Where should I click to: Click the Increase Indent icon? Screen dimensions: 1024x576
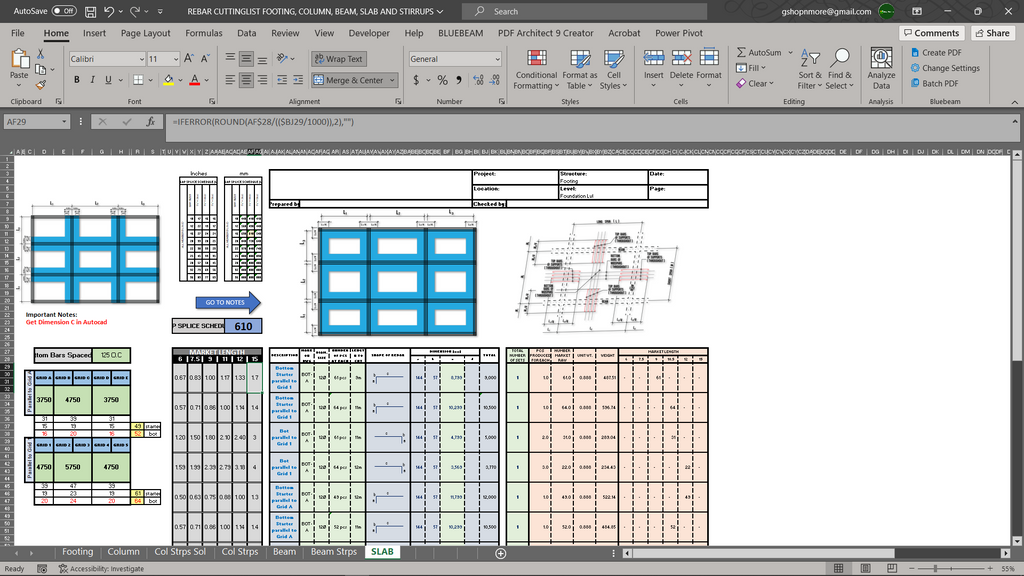point(298,80)
